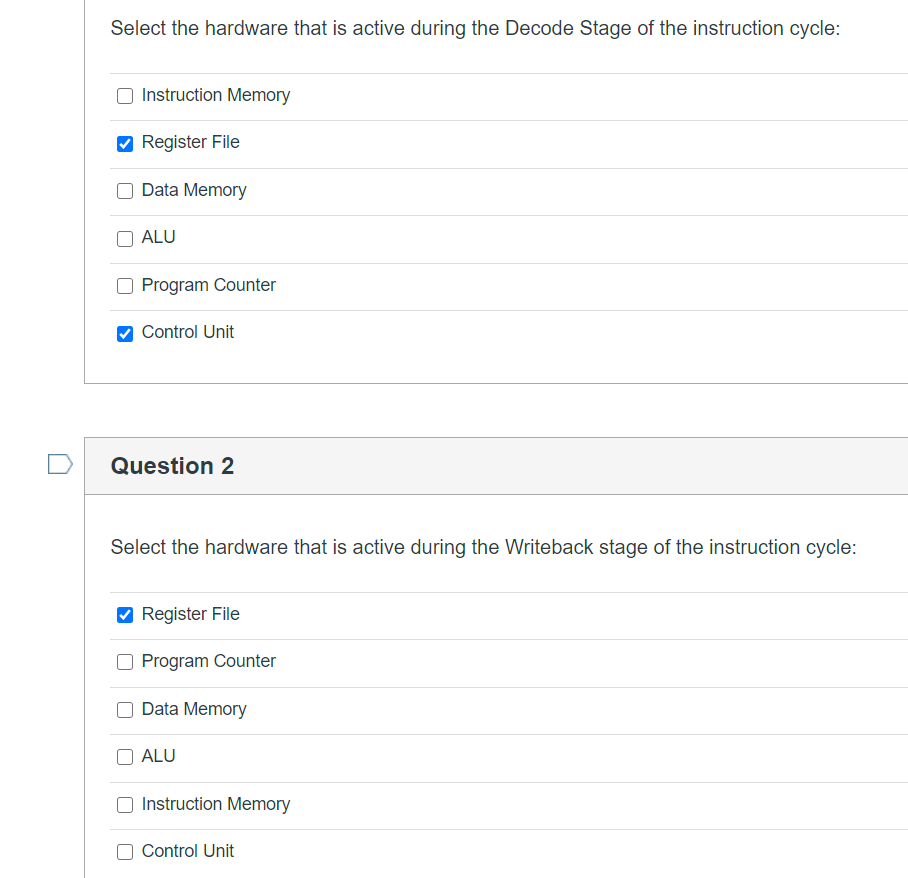Check Program Counter for the Writeback stage
Viewport: 908px width, 878px height.
[x=124, y=662]
